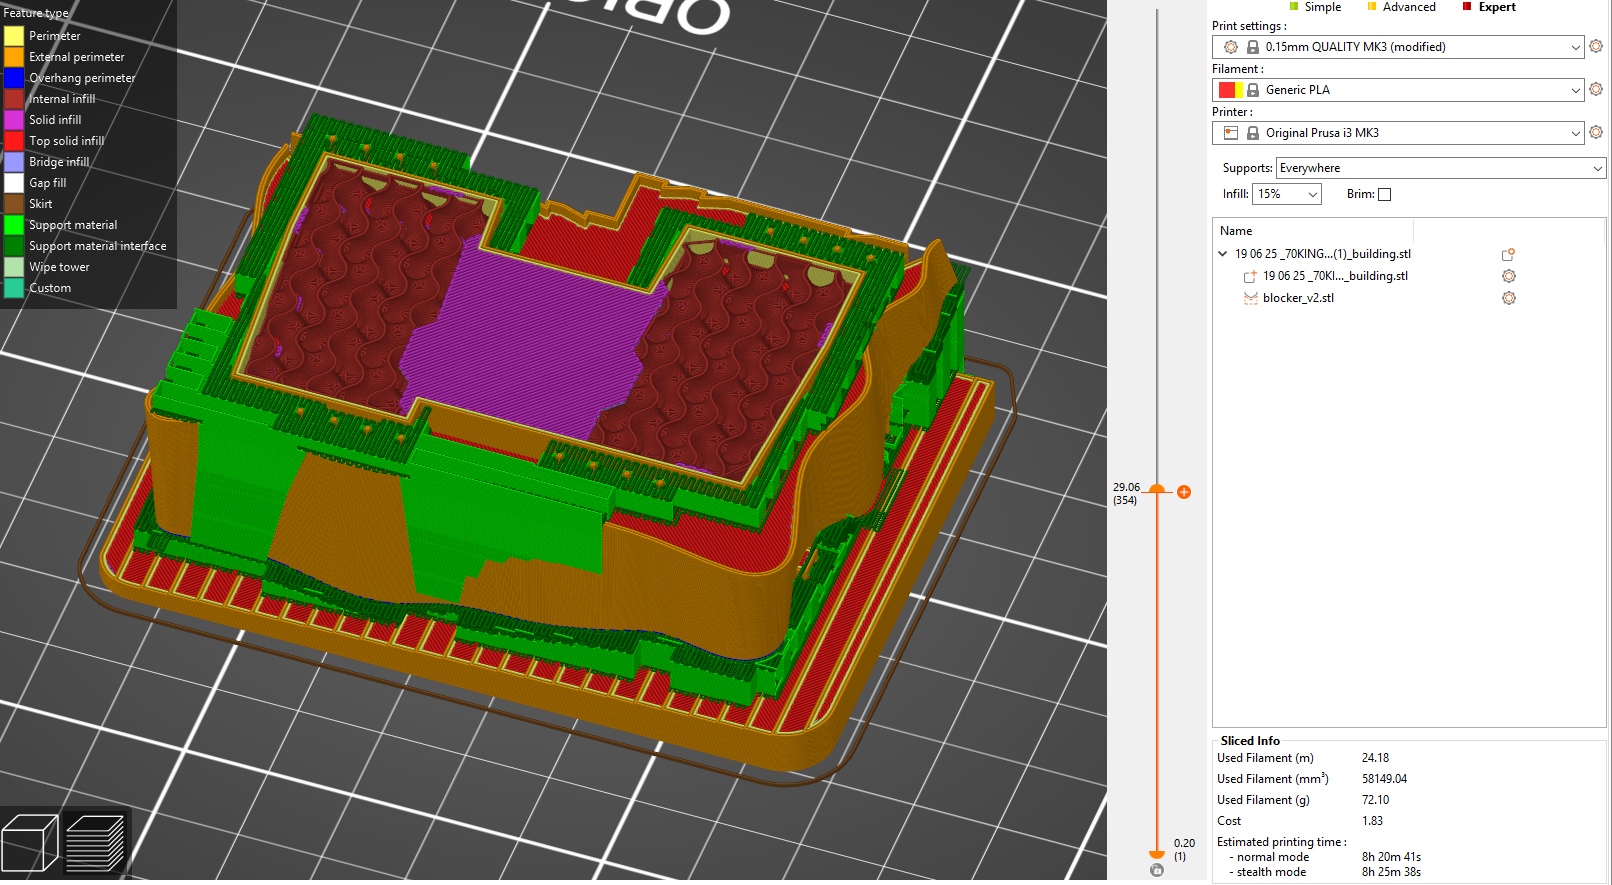Click the Top solid infill red swatch
The image size is (1612, 885).
coord(14,141)
